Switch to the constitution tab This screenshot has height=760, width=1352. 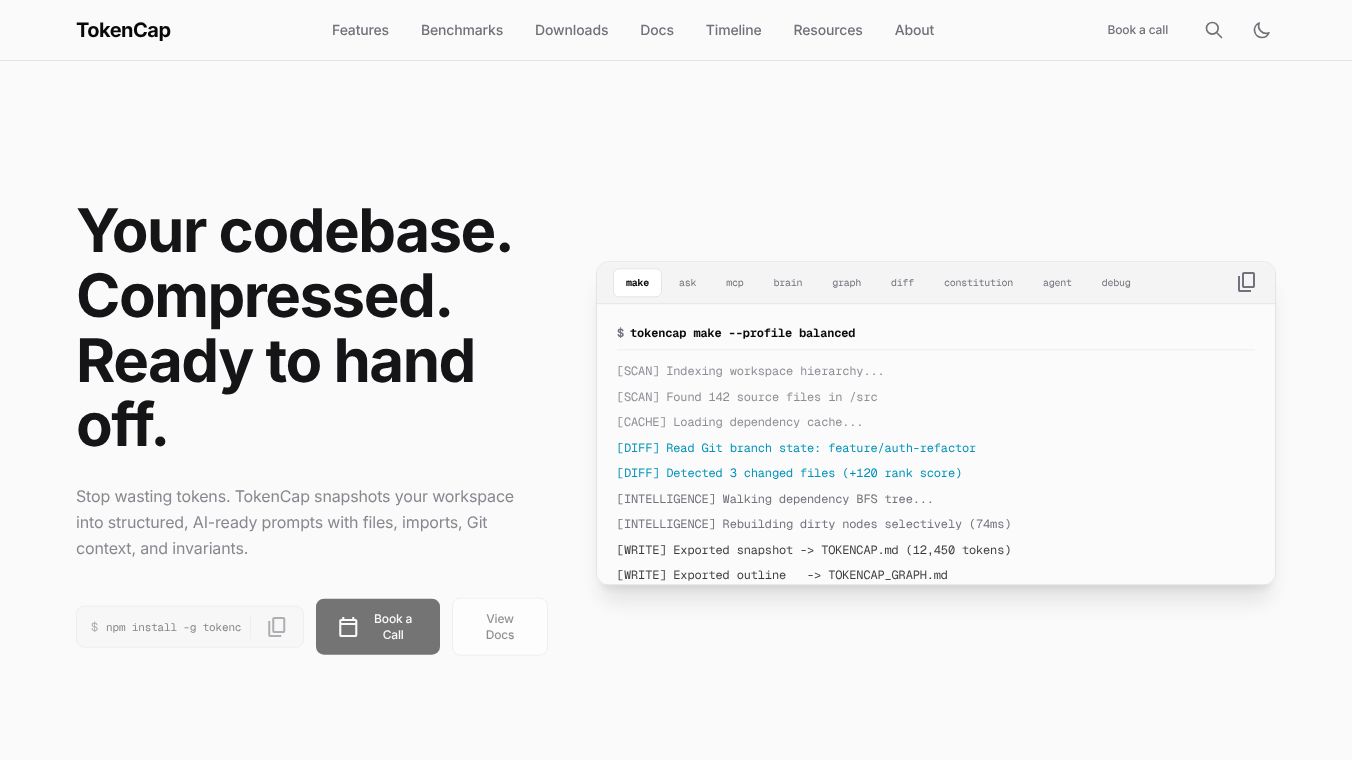click(978, 283)
